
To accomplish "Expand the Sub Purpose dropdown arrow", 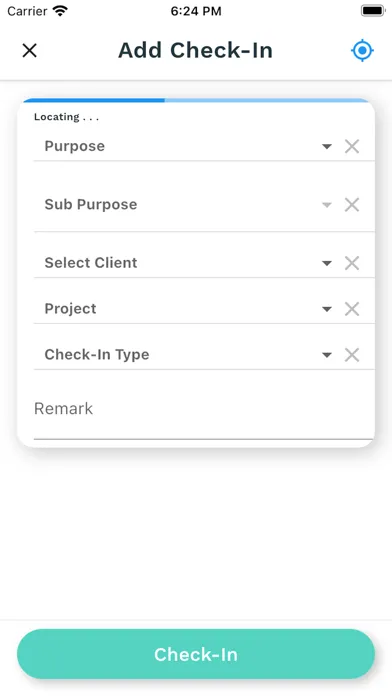I will [327, 205].
